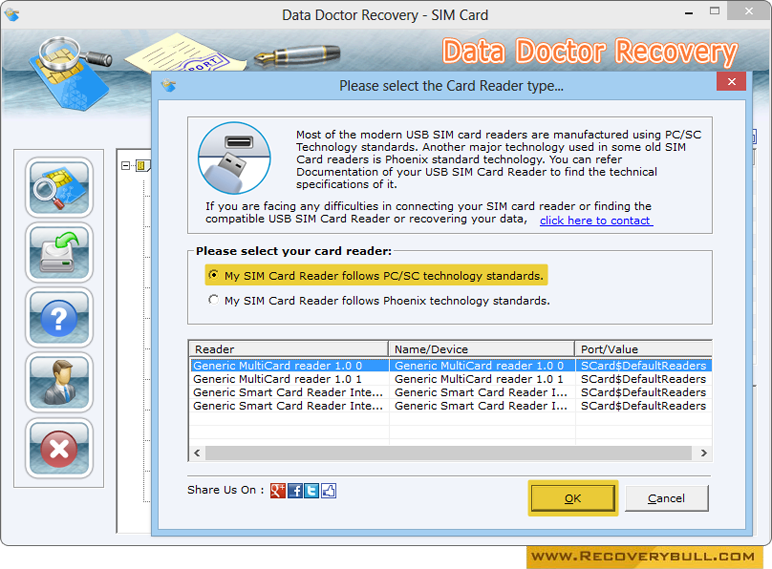This screenshot has width=772, height=569.
Task: Maximize the Data Doctor Recovery main window
Action: click(714, 11)
